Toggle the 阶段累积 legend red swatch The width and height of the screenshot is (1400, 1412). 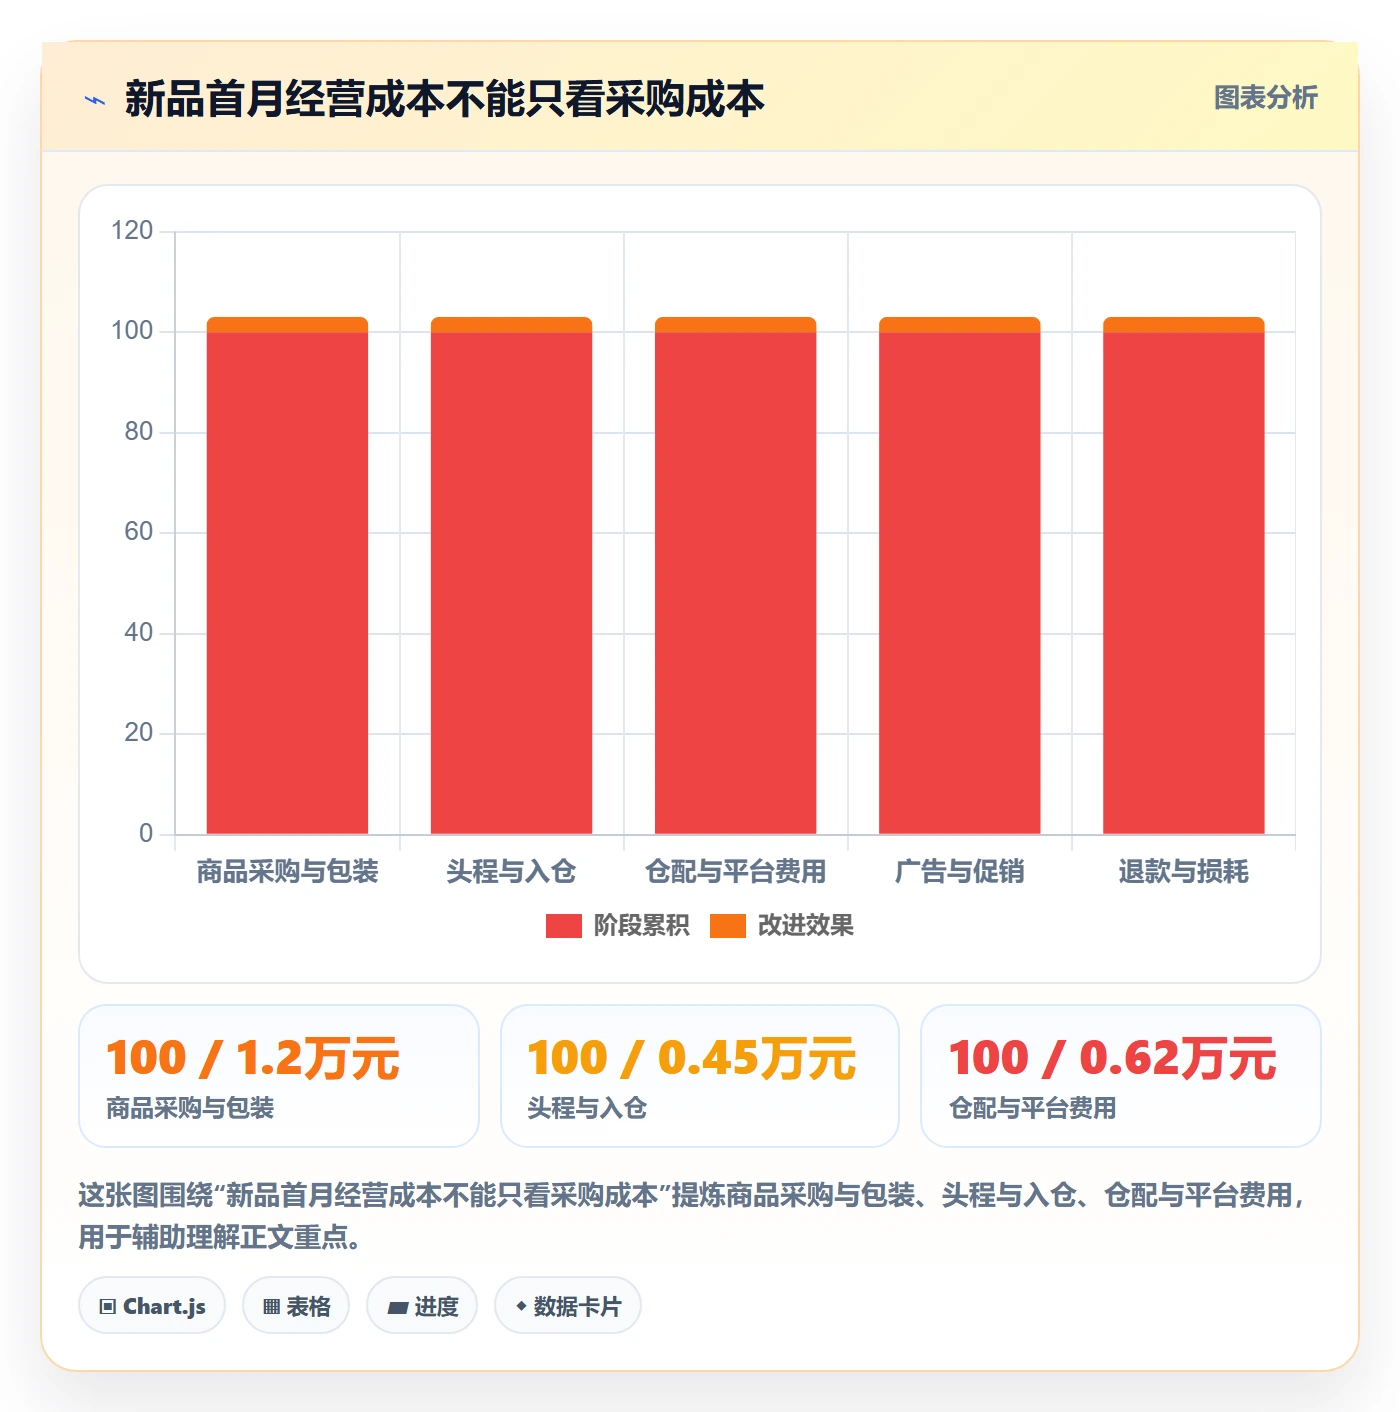563,926
